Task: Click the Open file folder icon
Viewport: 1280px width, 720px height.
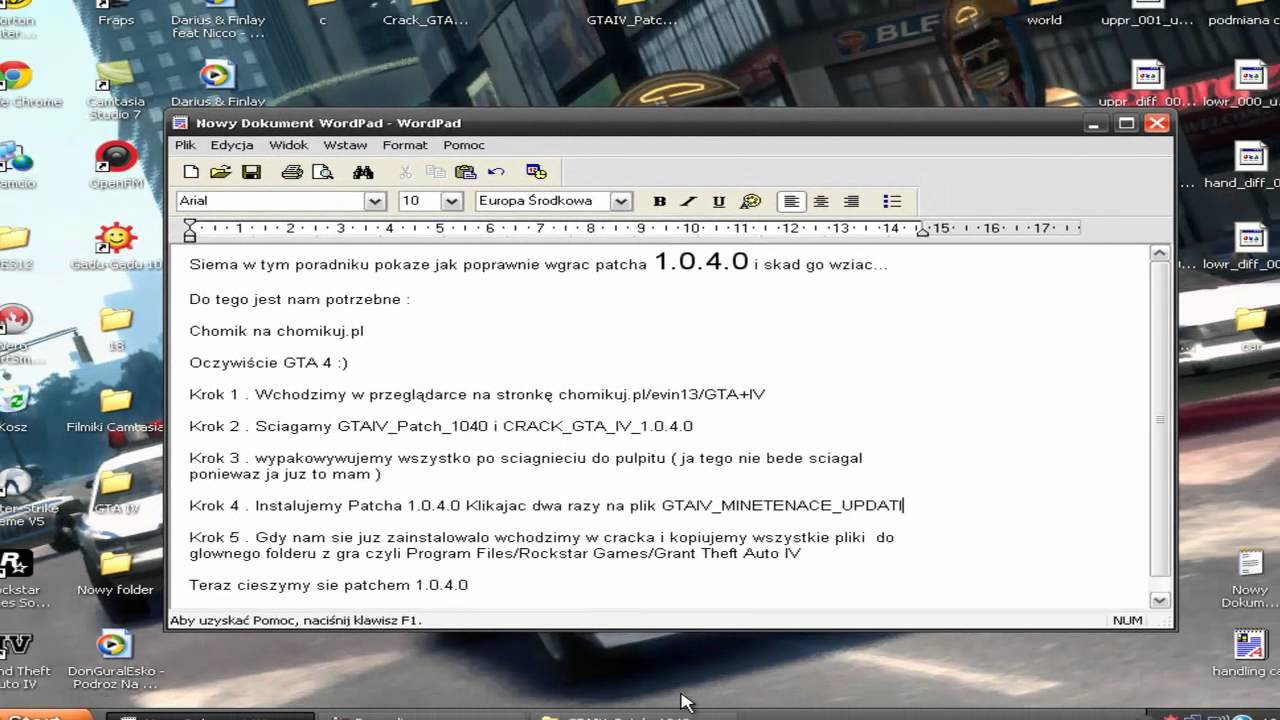Action: 221,172
